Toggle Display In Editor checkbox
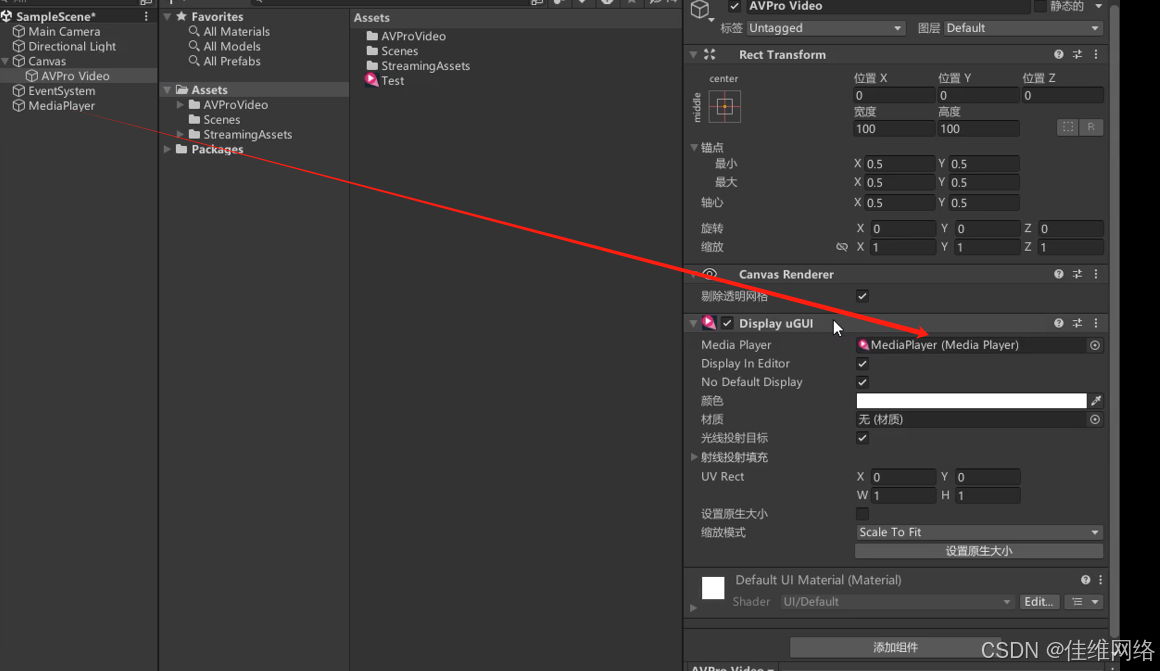1160x671 pixels. (862, 364)
